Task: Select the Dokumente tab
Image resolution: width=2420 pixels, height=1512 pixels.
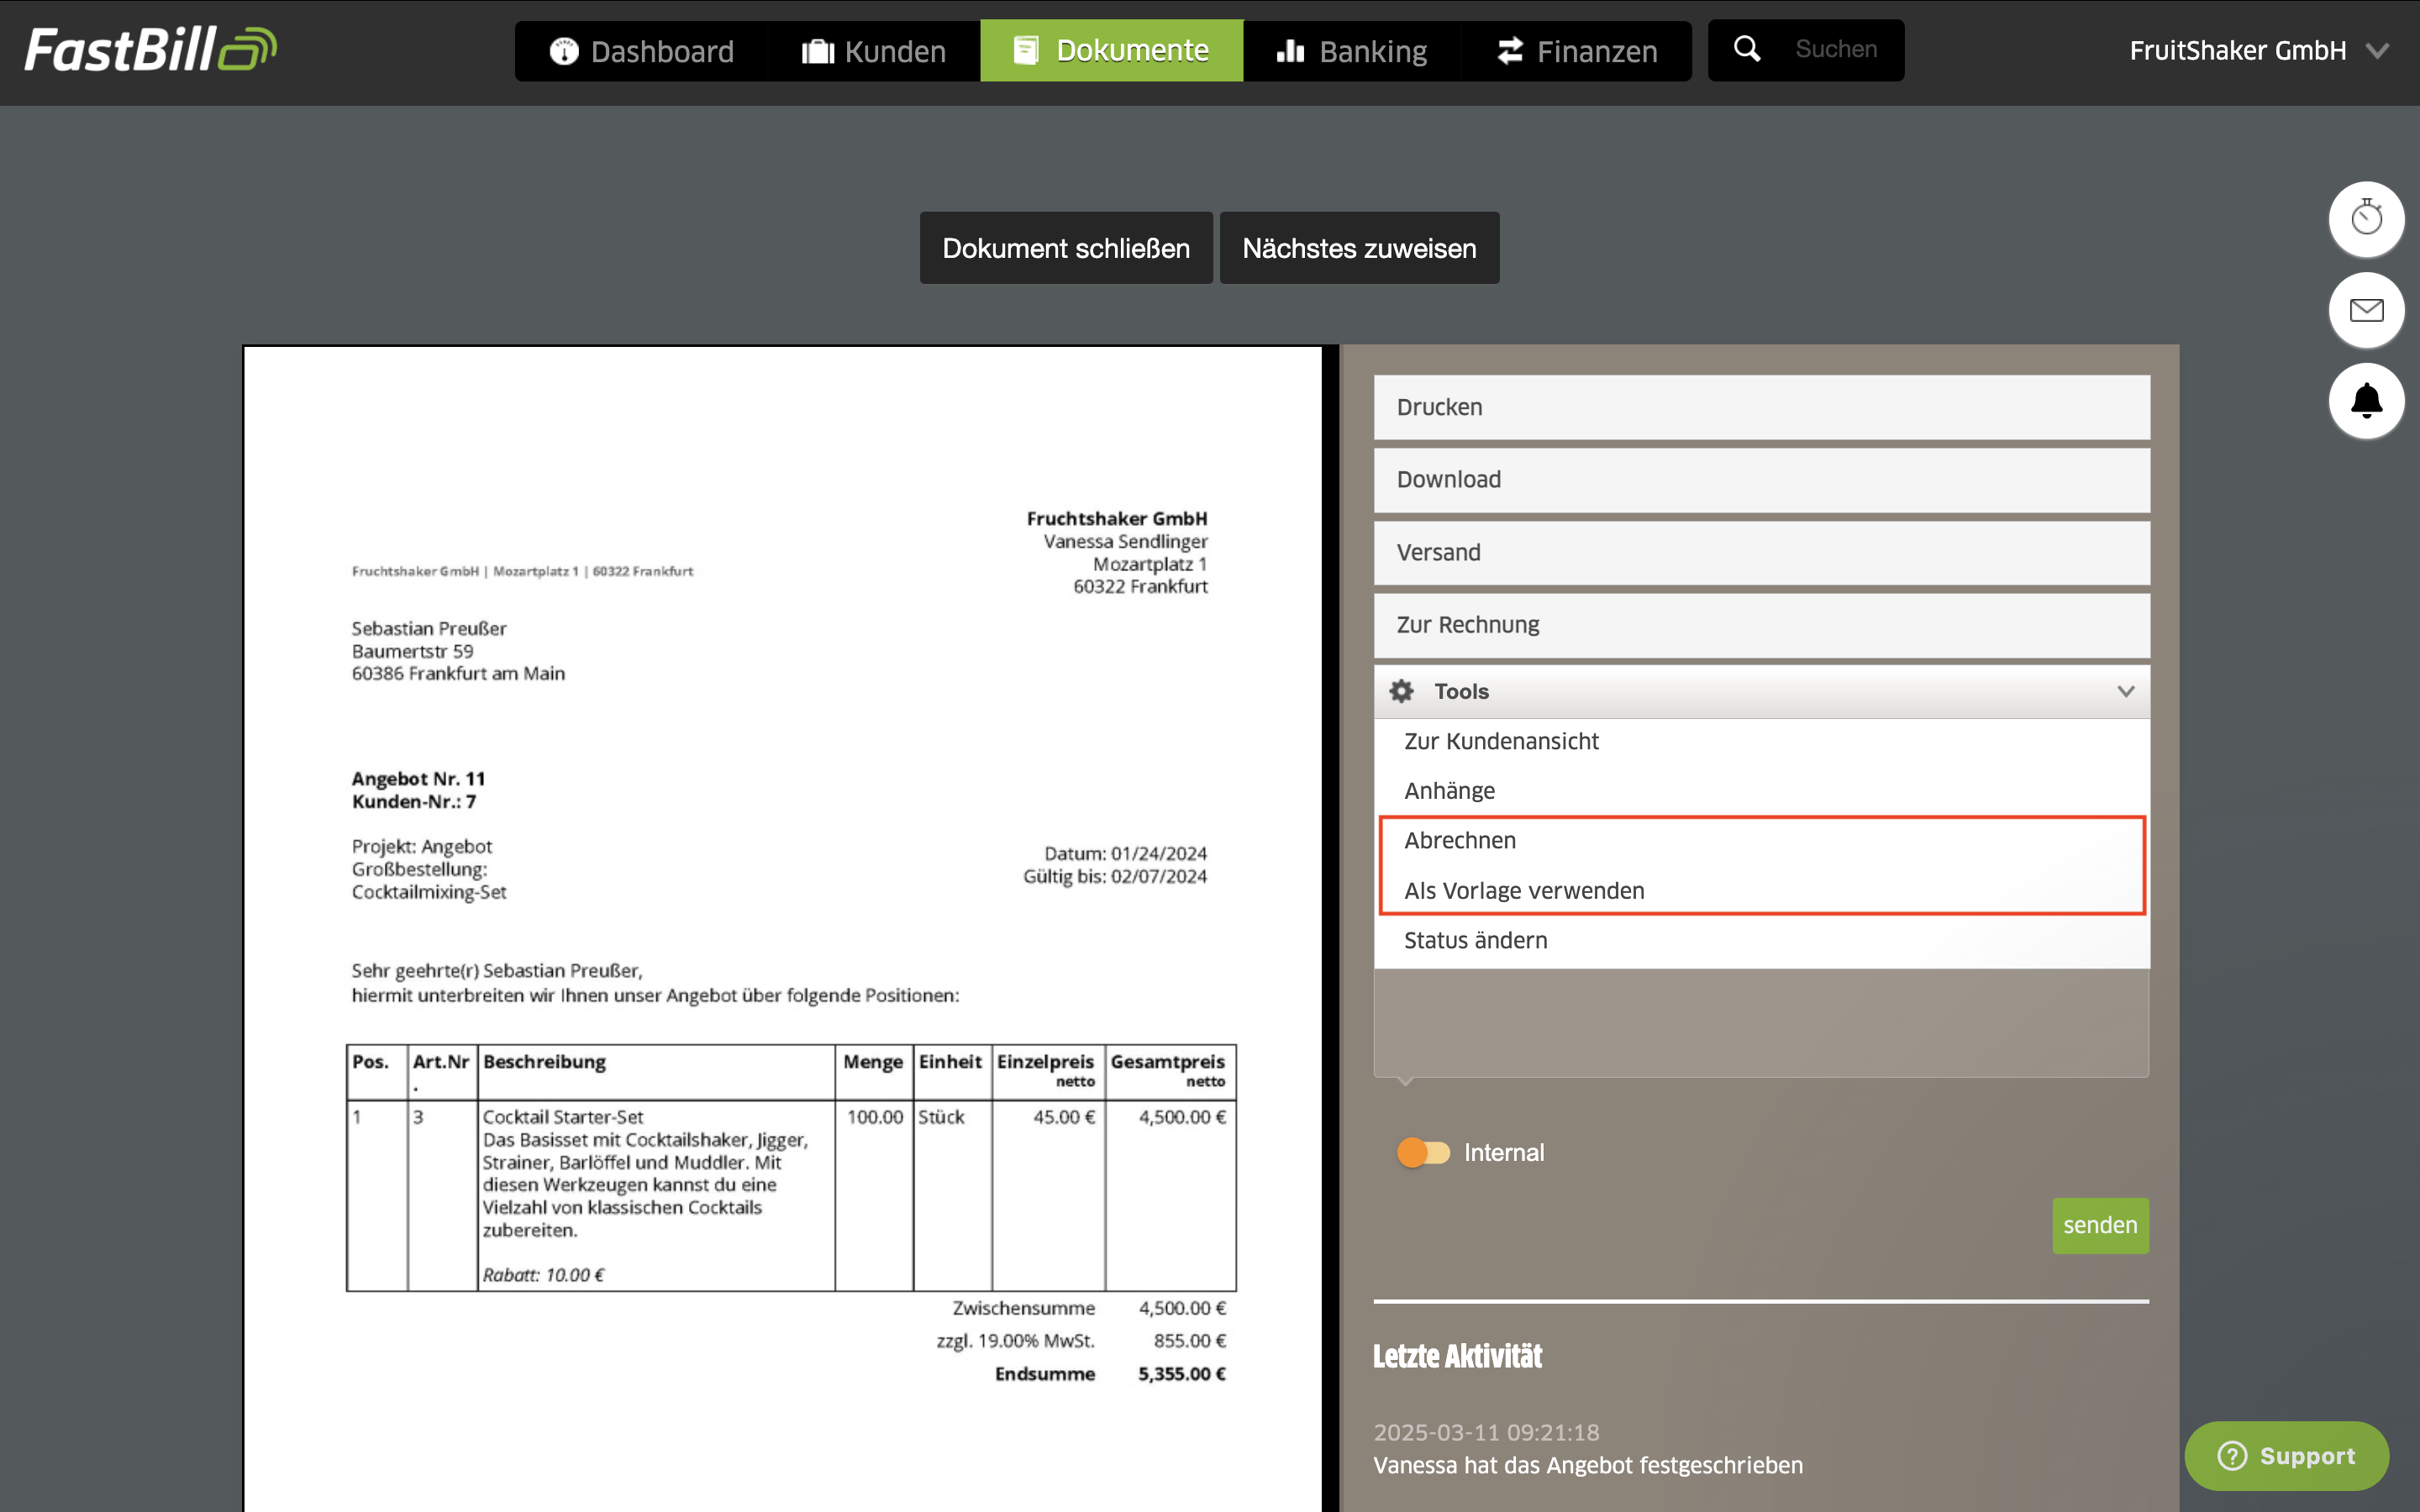Action: [x=1111, y=50]
